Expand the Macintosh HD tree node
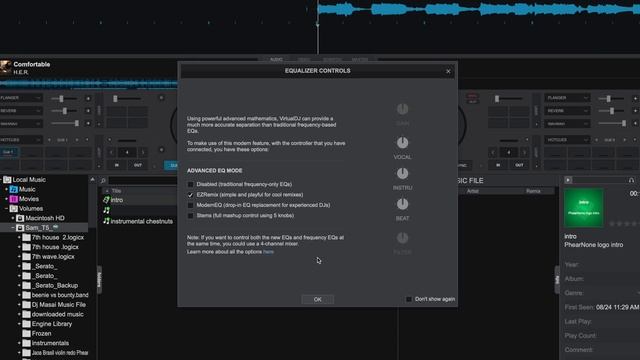The height and width of the screenshot is (360, 640). (13, 218)
